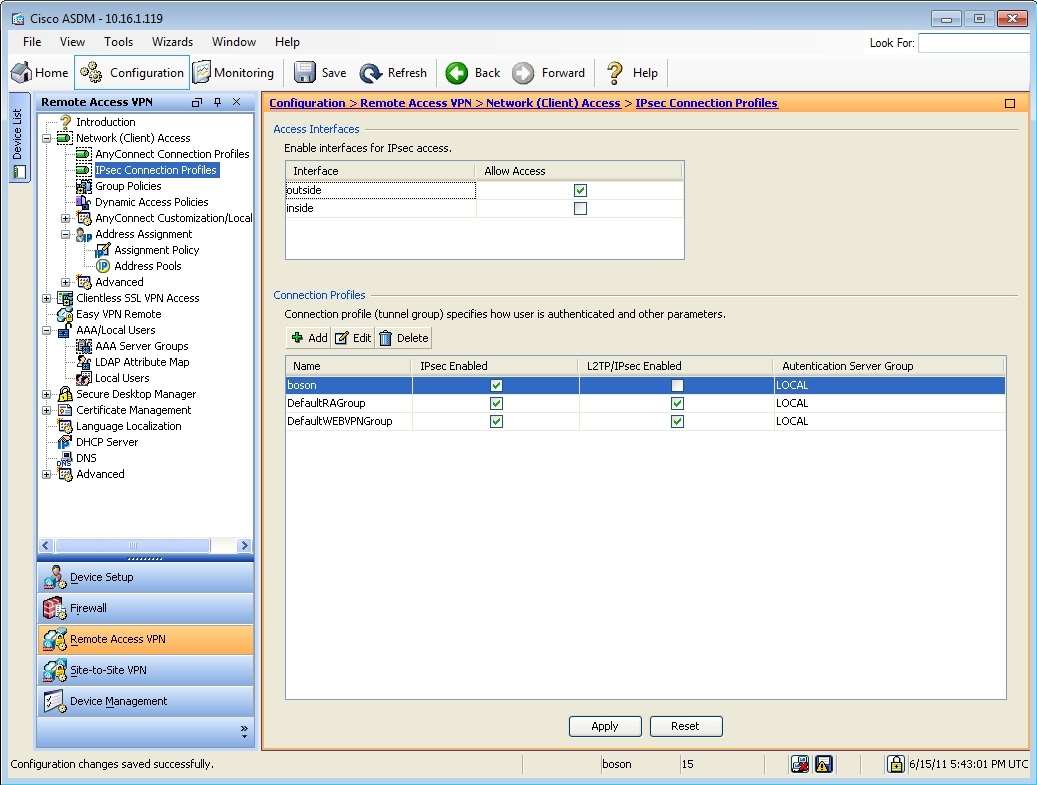Screen dimensions: 1037x785
Task: Open the Device Management pane icon
Action: click(x=55, y=701)
